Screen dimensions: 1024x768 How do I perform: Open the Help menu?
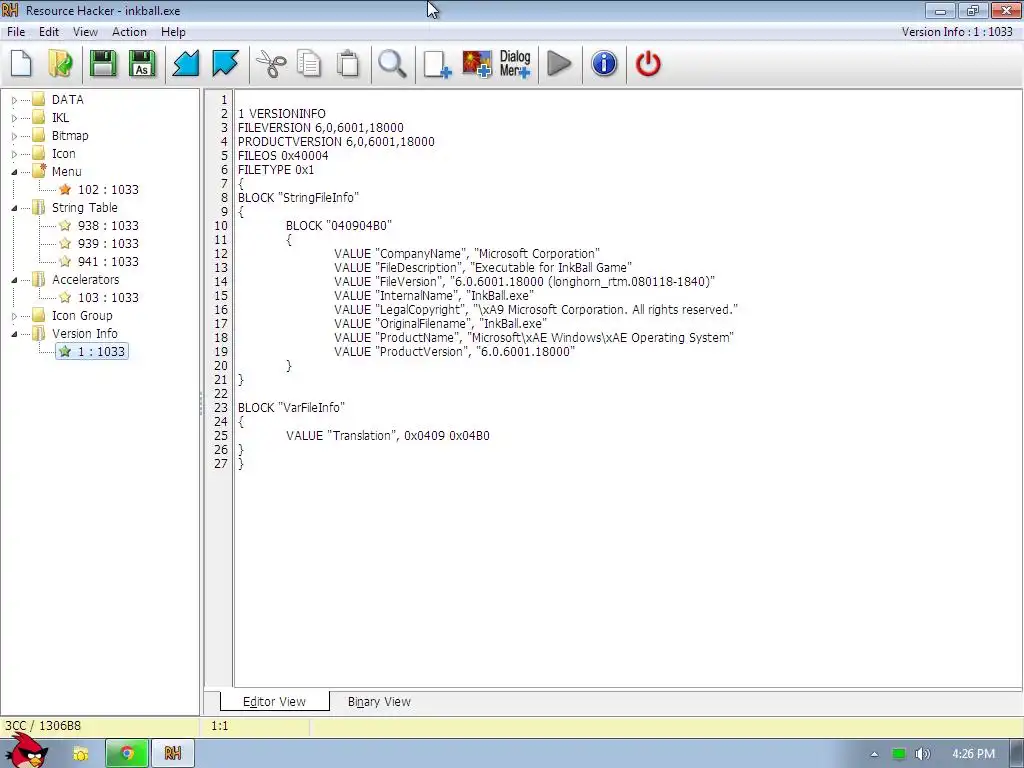click(173, 32)
